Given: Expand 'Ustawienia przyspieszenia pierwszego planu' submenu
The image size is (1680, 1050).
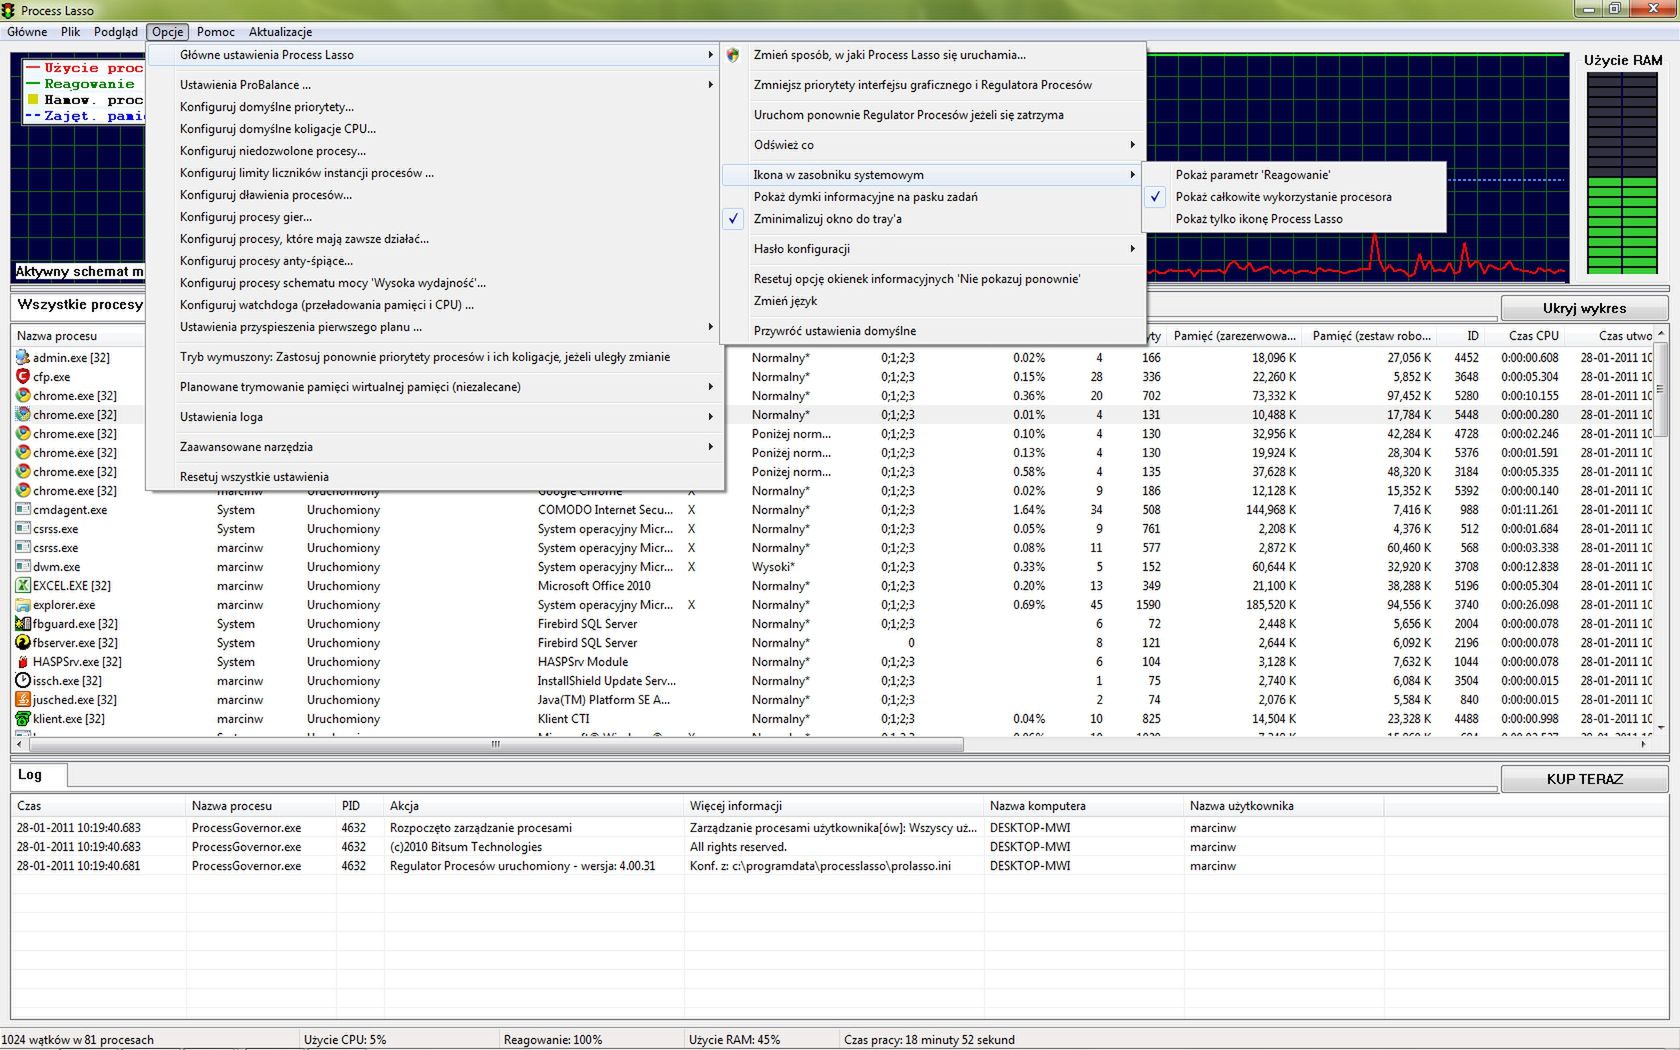Looking at the screenshot, I should click(435, 327).
